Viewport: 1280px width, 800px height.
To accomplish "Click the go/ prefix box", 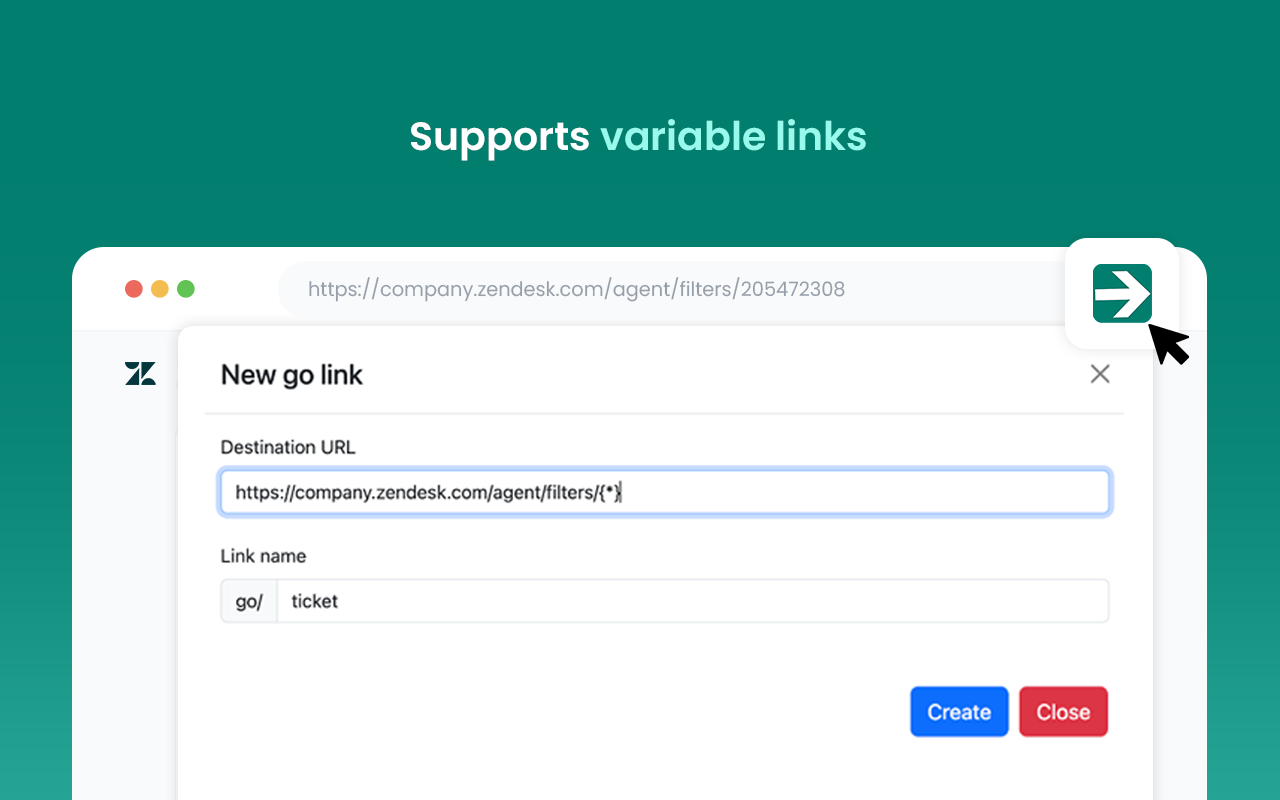I will (249, 601).
